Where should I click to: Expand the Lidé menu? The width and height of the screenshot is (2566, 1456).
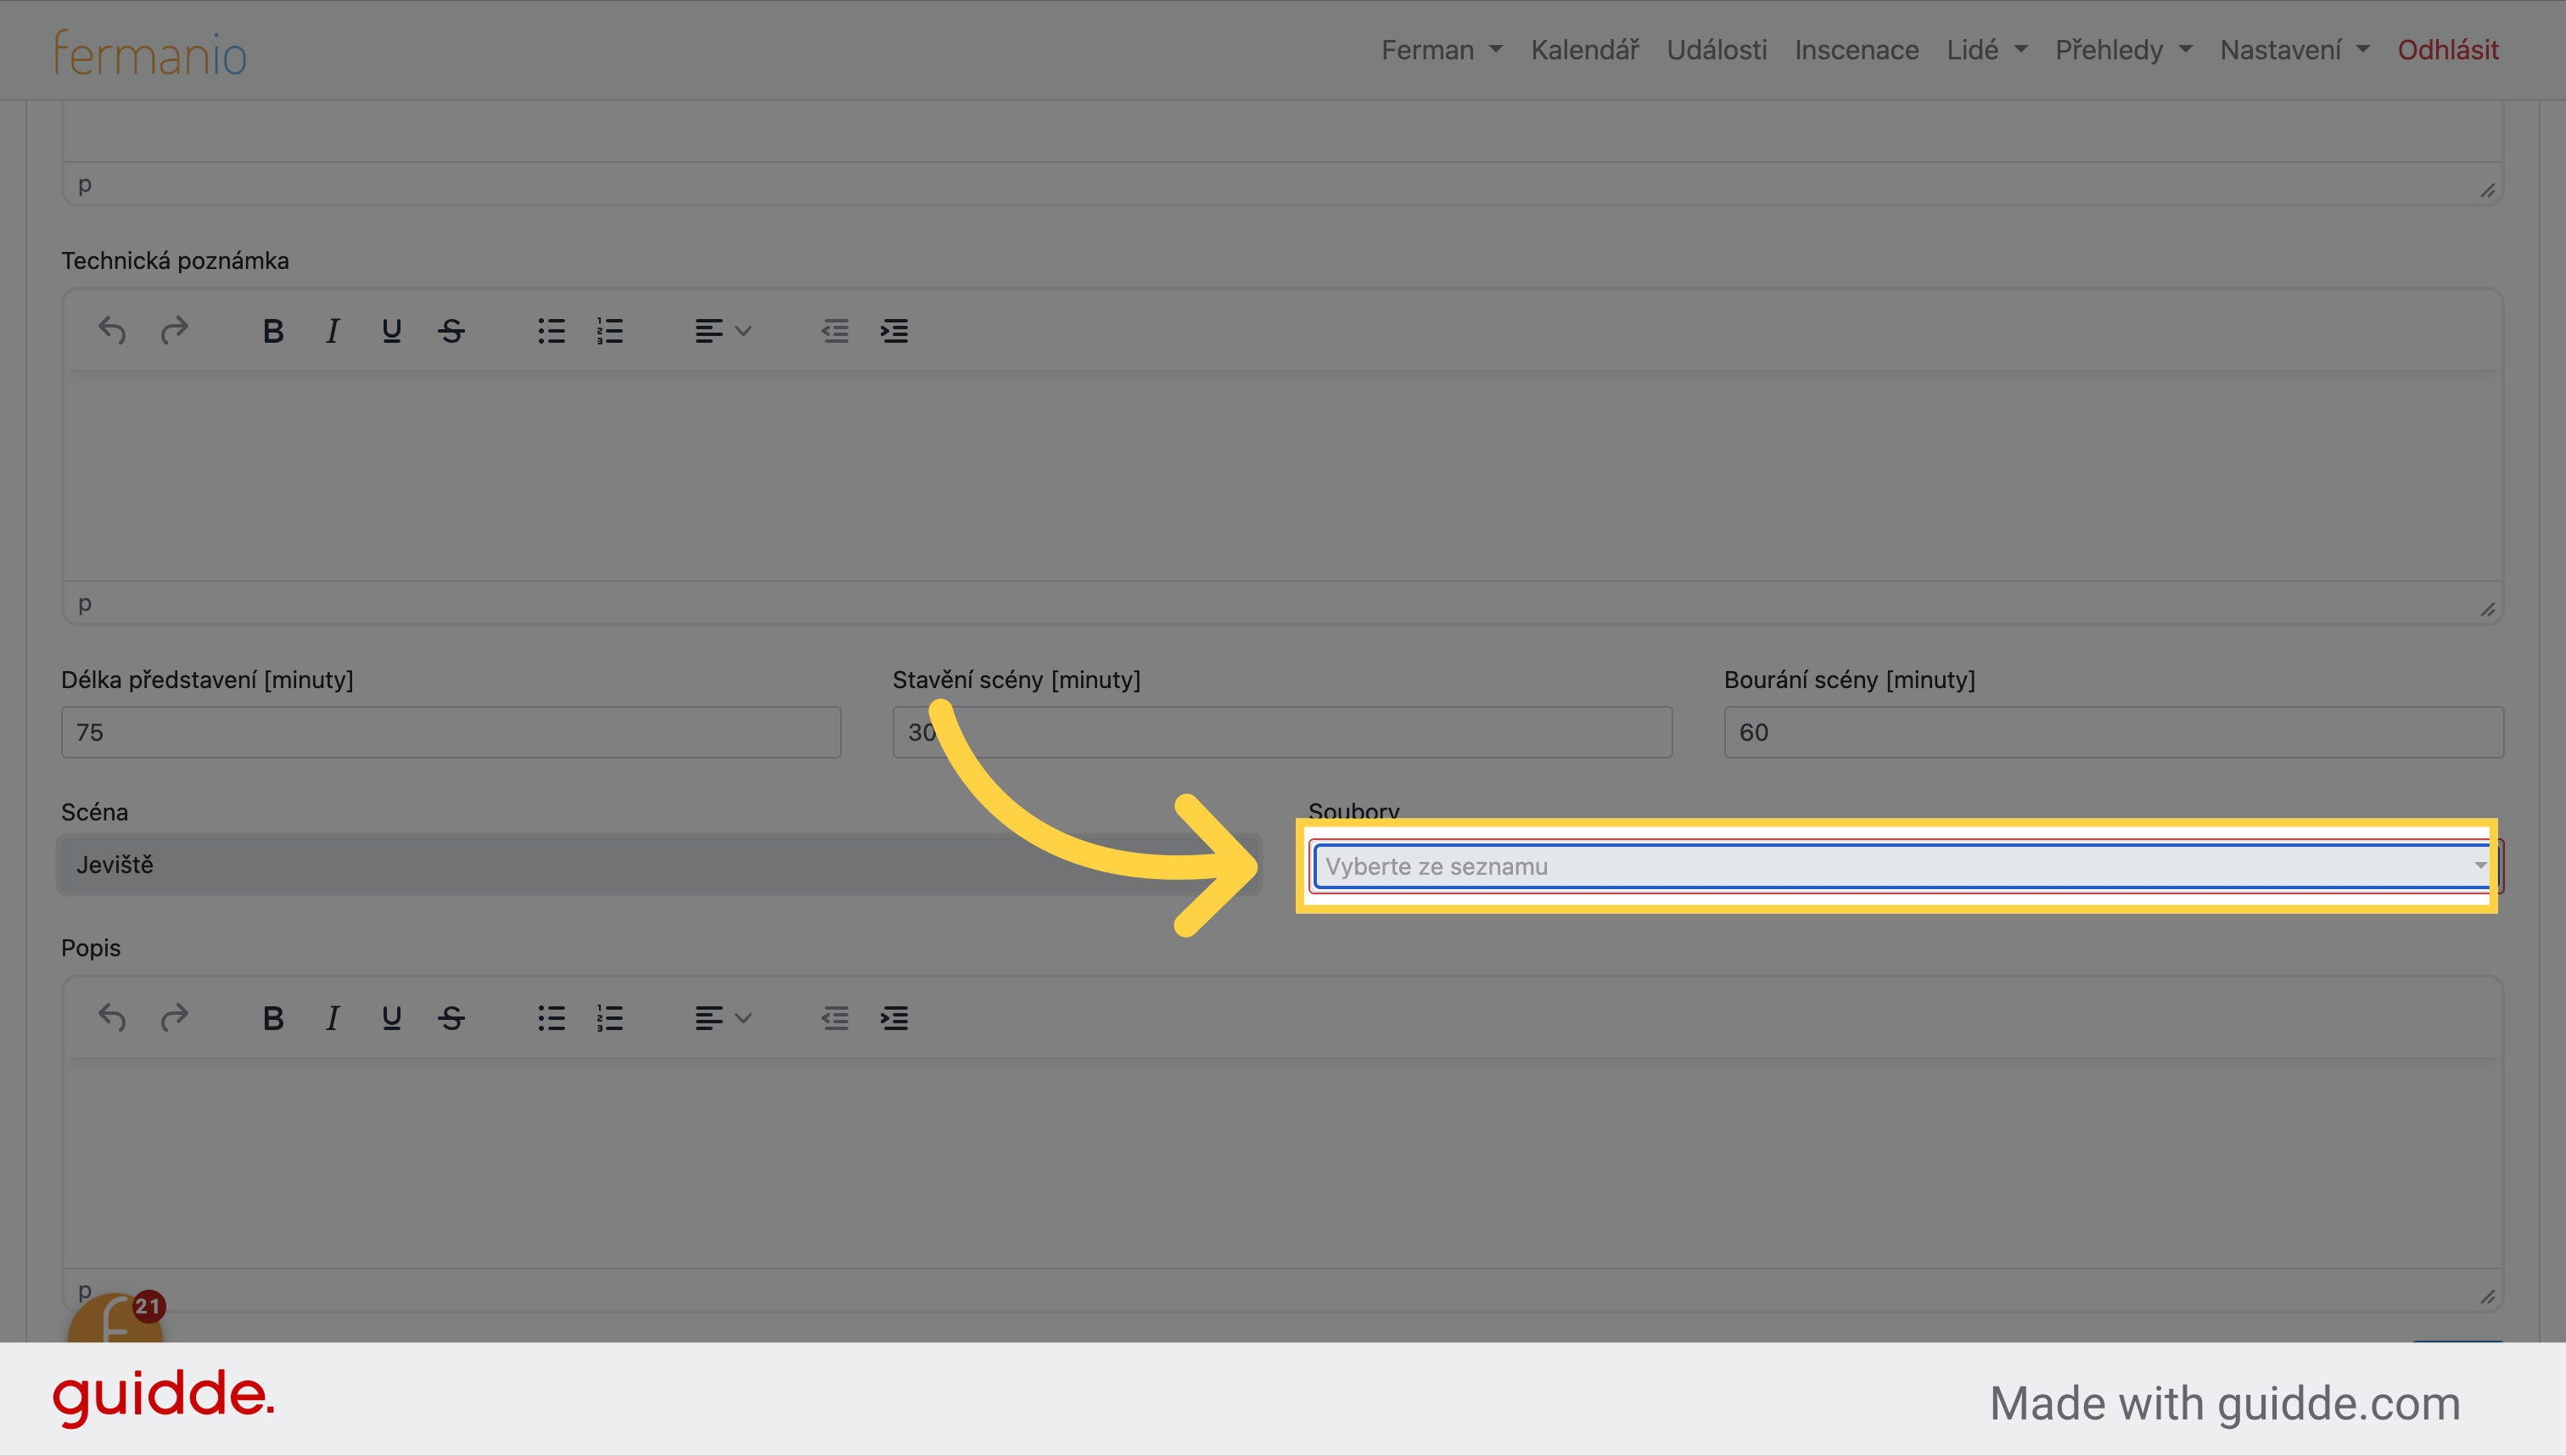[1986, 50]
